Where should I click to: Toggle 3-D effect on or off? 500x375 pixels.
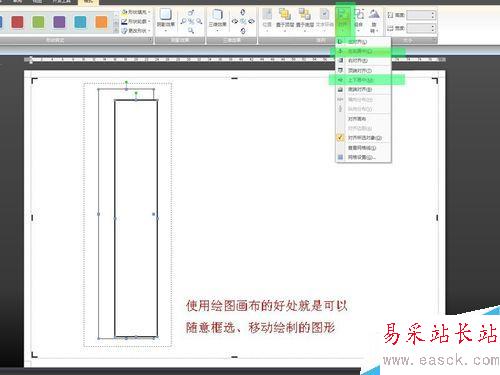coord(243,22)
